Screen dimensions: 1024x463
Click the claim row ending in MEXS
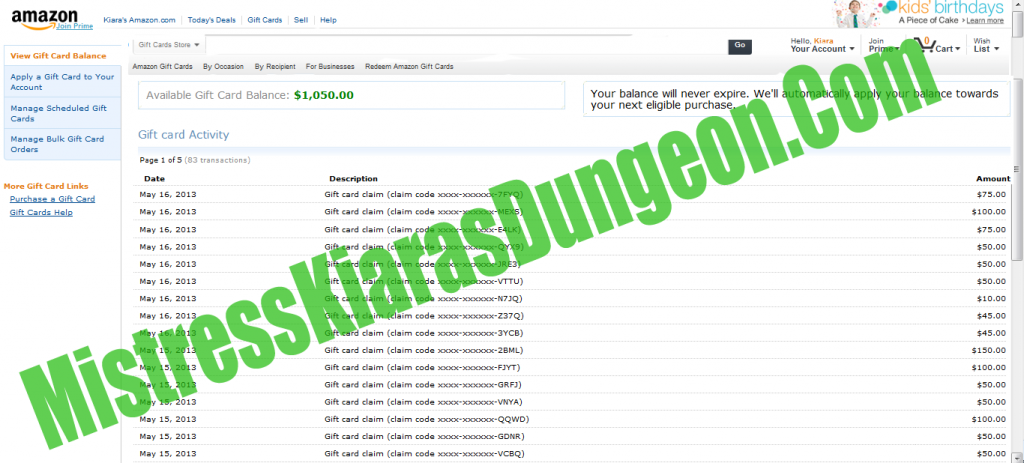(x=573, y=212)
